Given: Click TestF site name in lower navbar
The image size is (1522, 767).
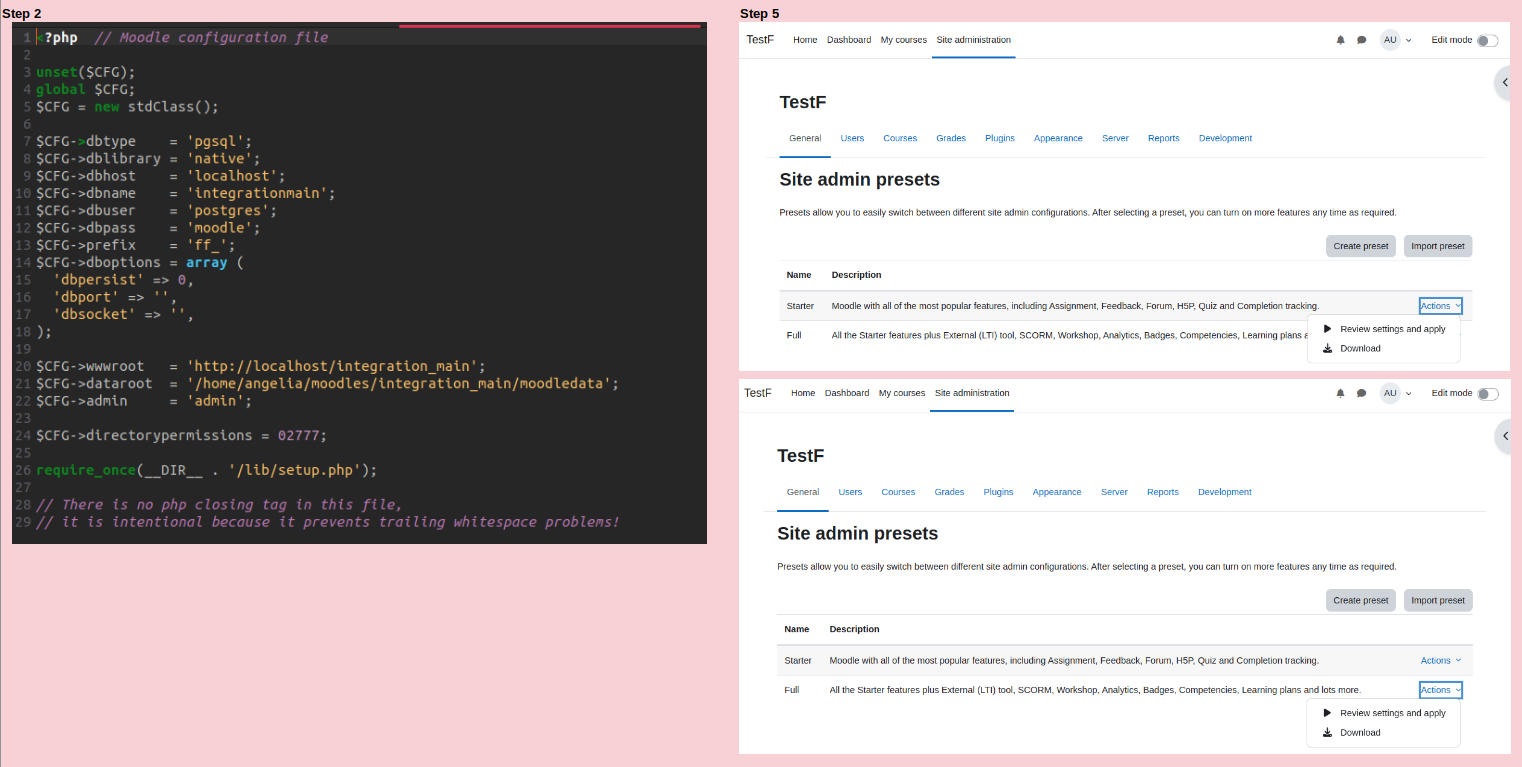Looking at the screenshot, I should tap(758, 393).
